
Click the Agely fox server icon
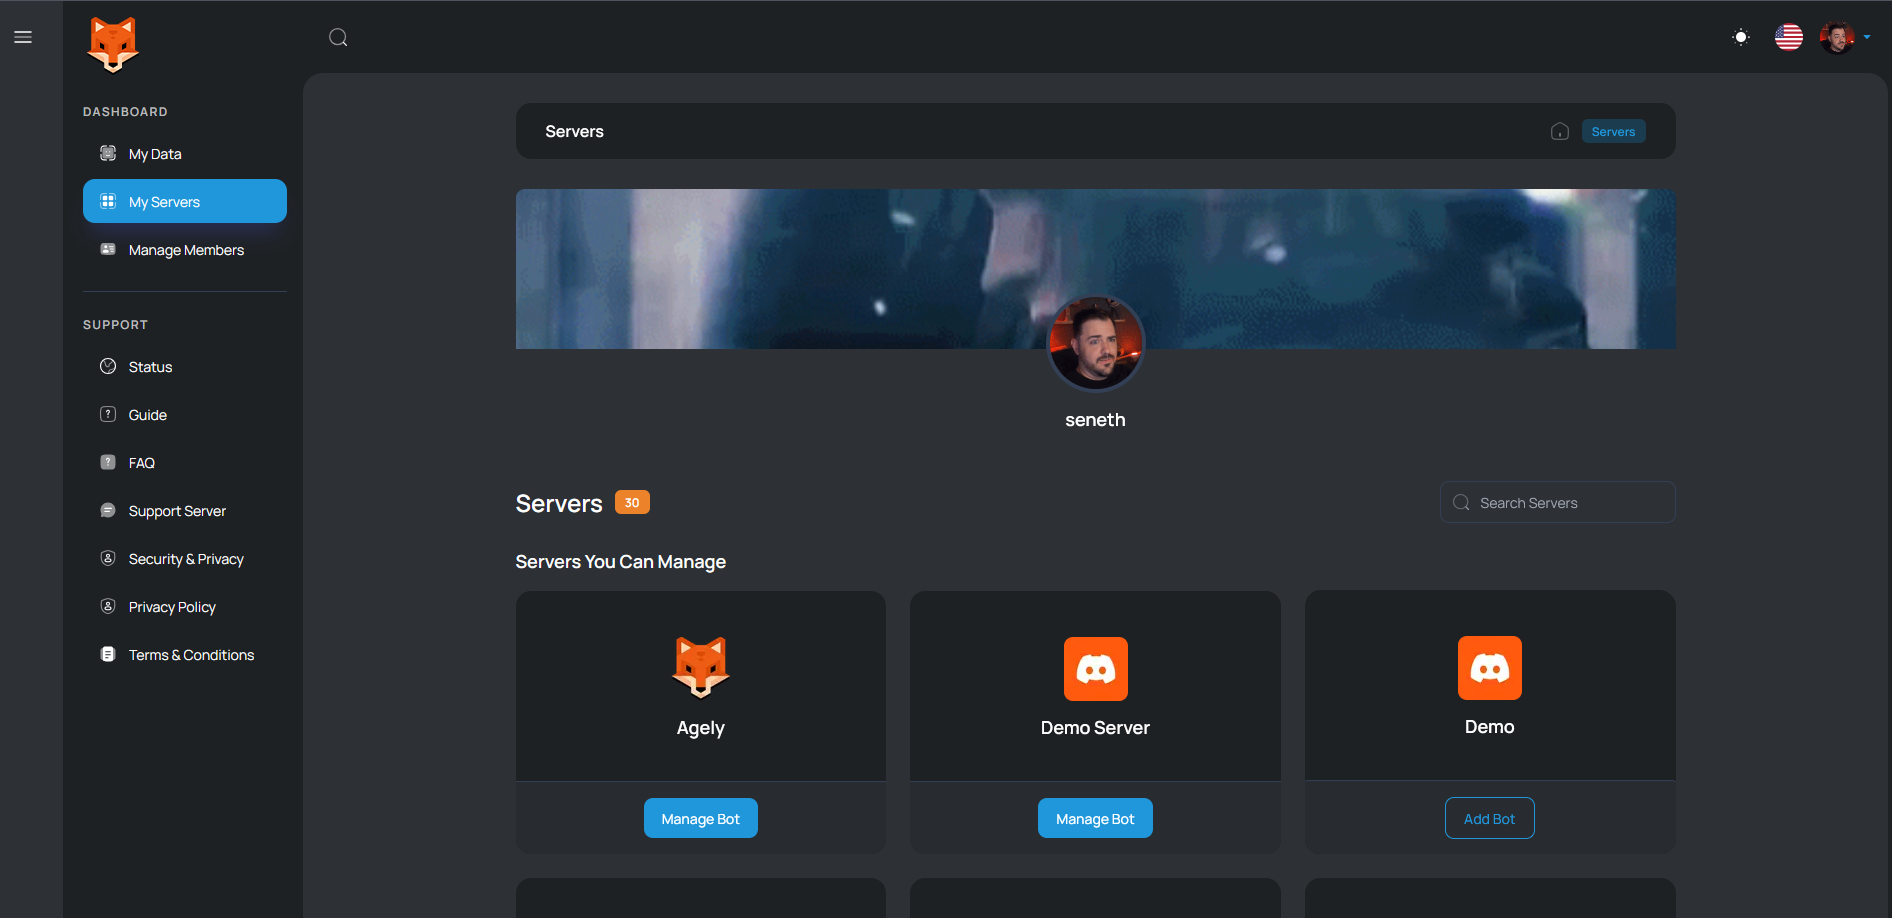(700, 667)
